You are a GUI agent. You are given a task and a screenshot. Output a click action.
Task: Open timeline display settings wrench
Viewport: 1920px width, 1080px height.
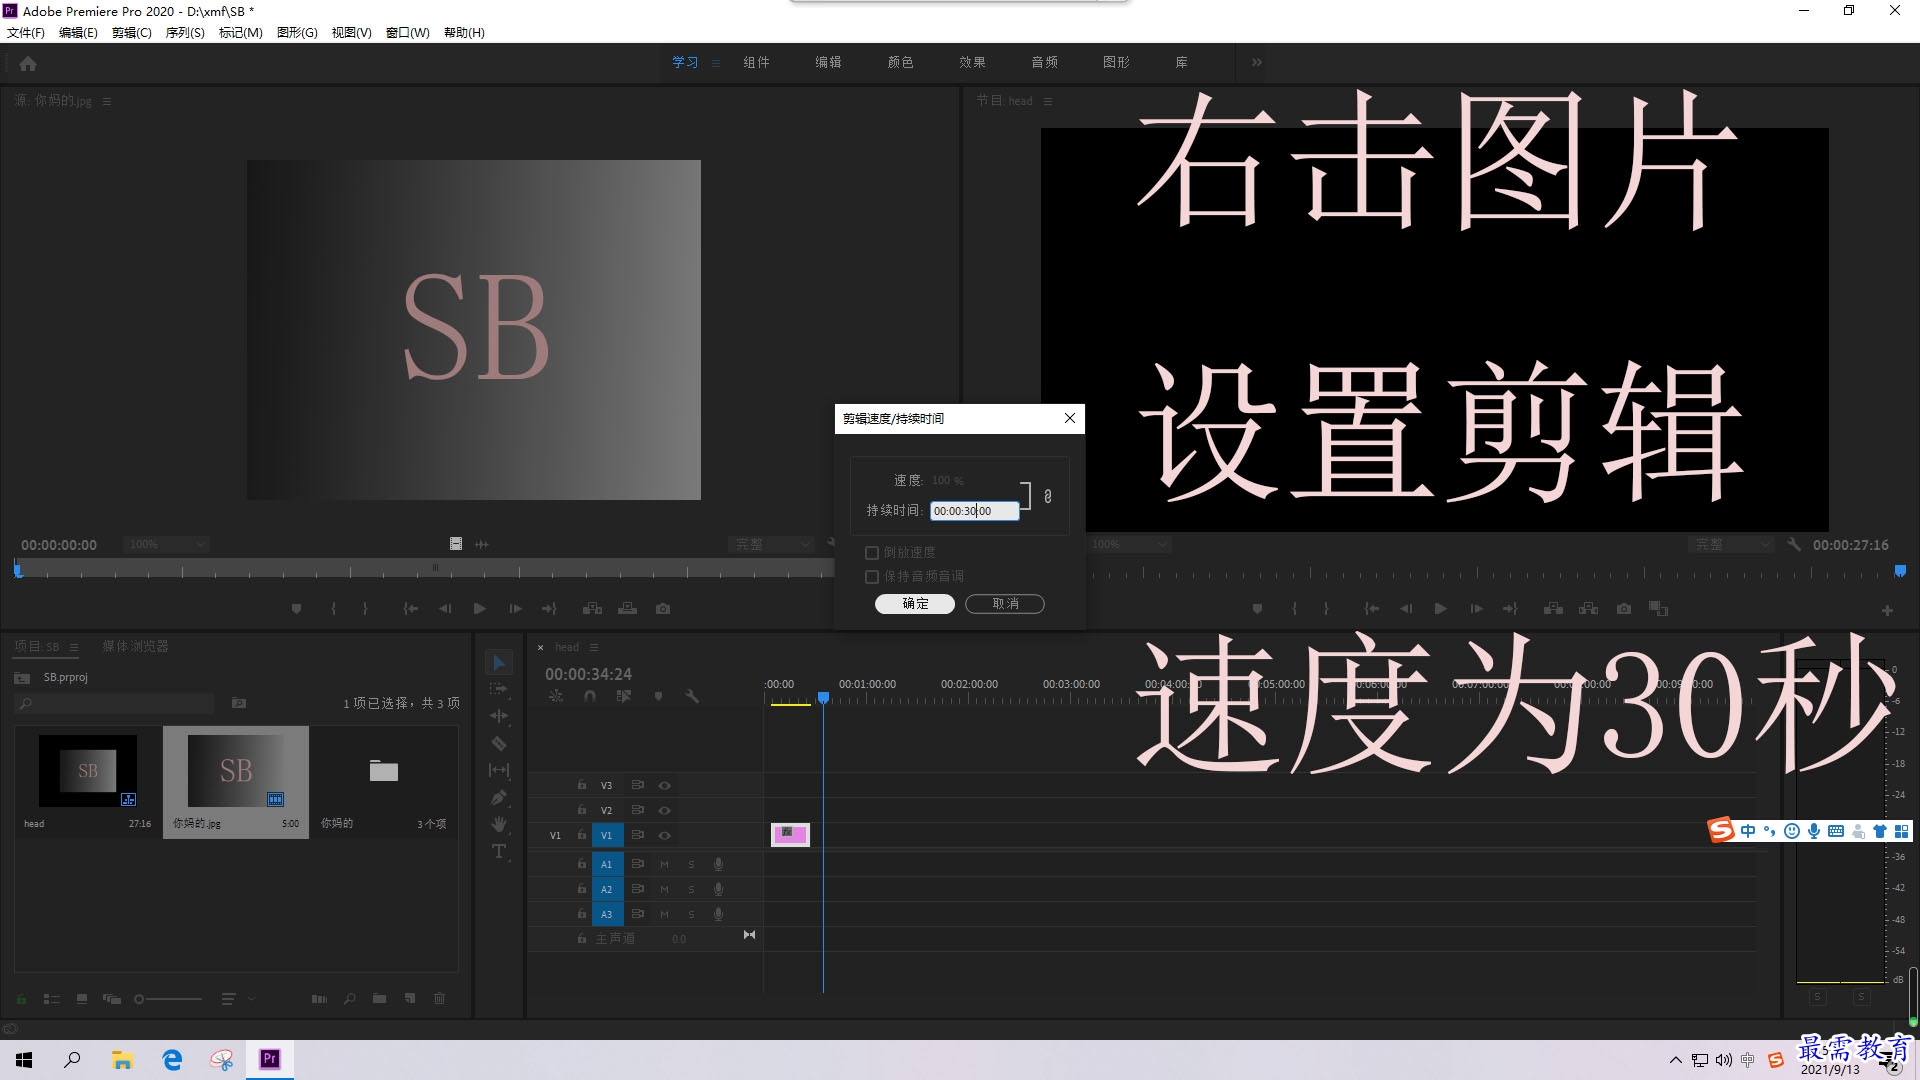[x=691, y=696]
